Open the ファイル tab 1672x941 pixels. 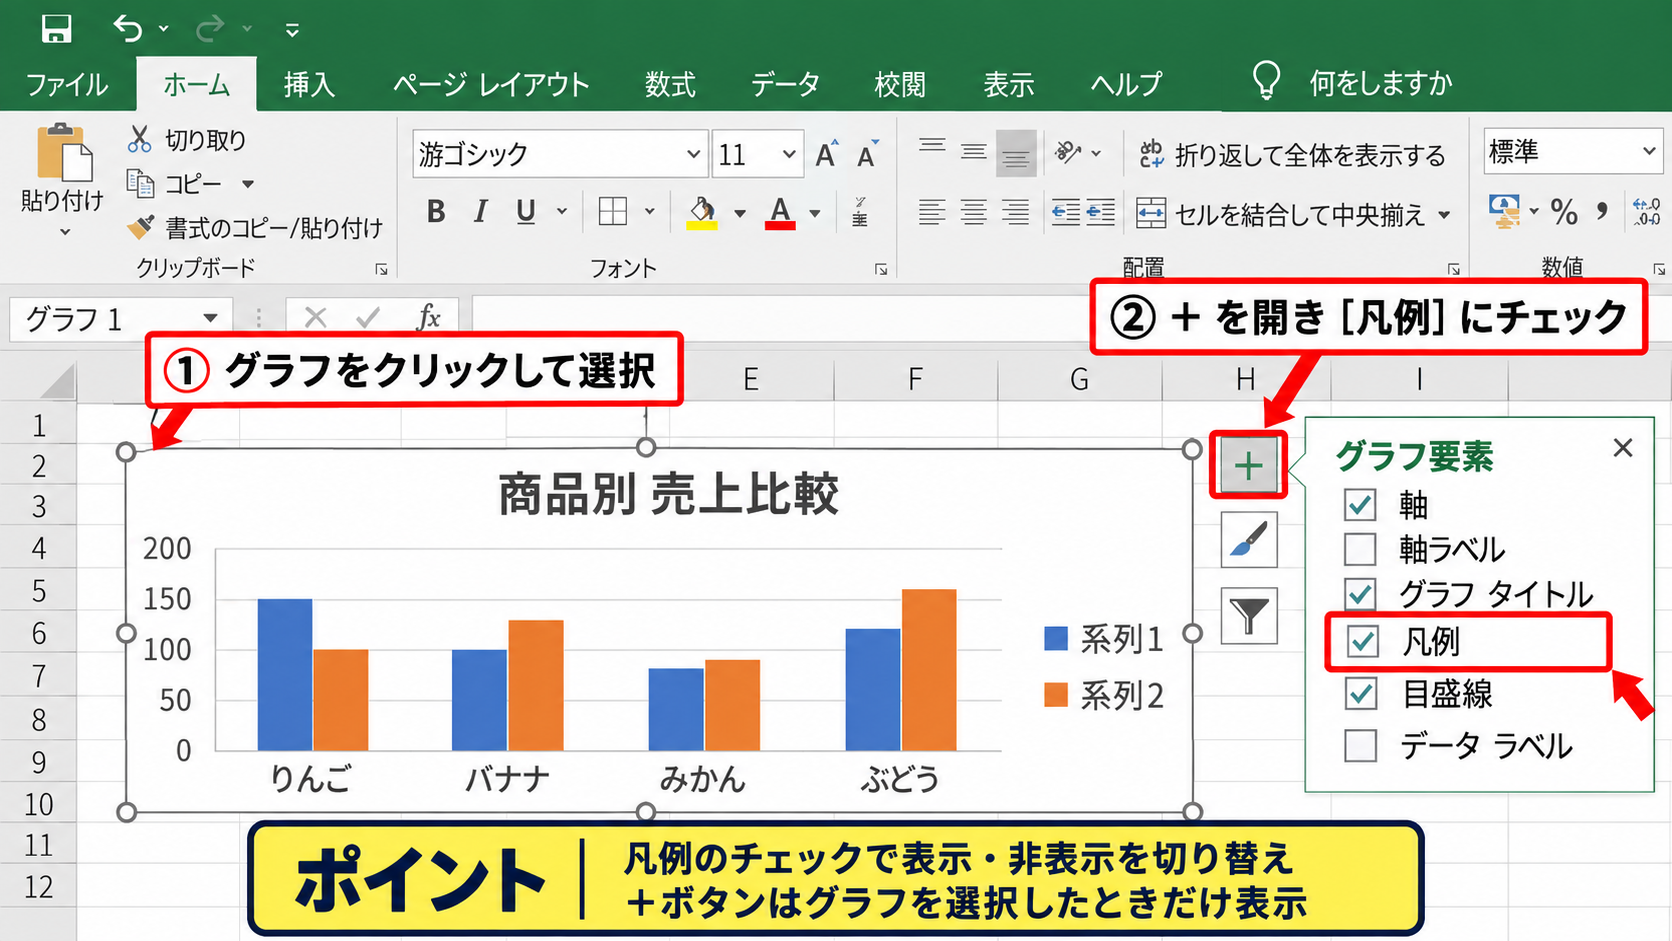click(x=67, y=84)
